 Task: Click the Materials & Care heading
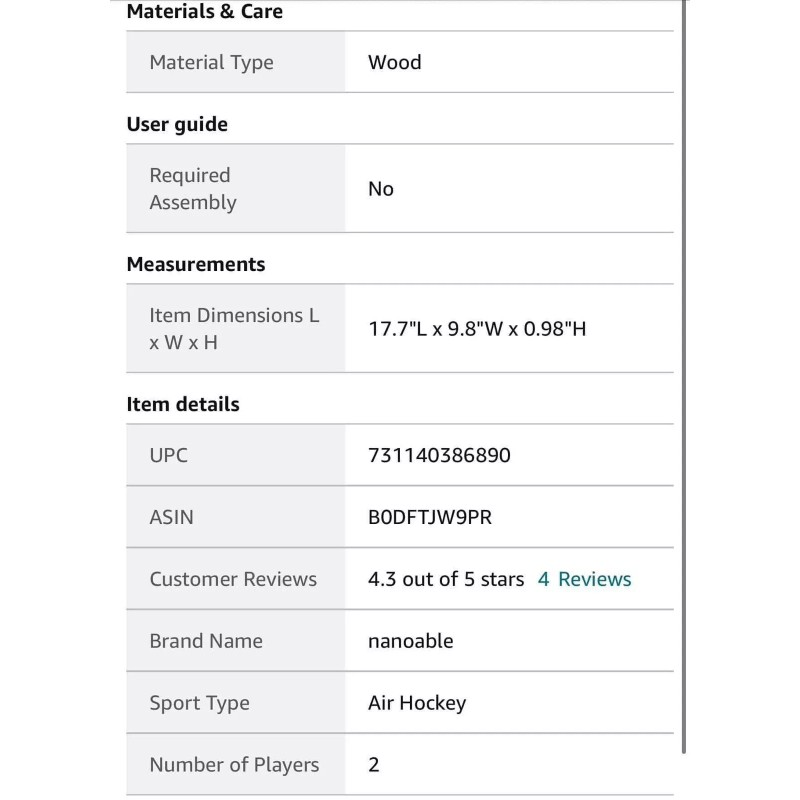pyautogui.click(x=204, y=12)
